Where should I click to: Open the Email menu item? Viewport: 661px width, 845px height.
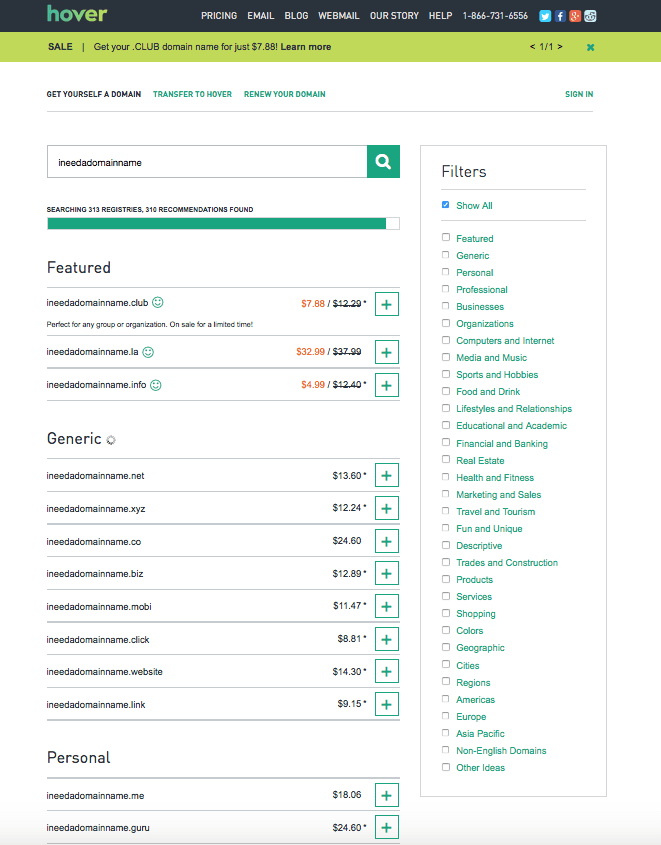point(261,16)
